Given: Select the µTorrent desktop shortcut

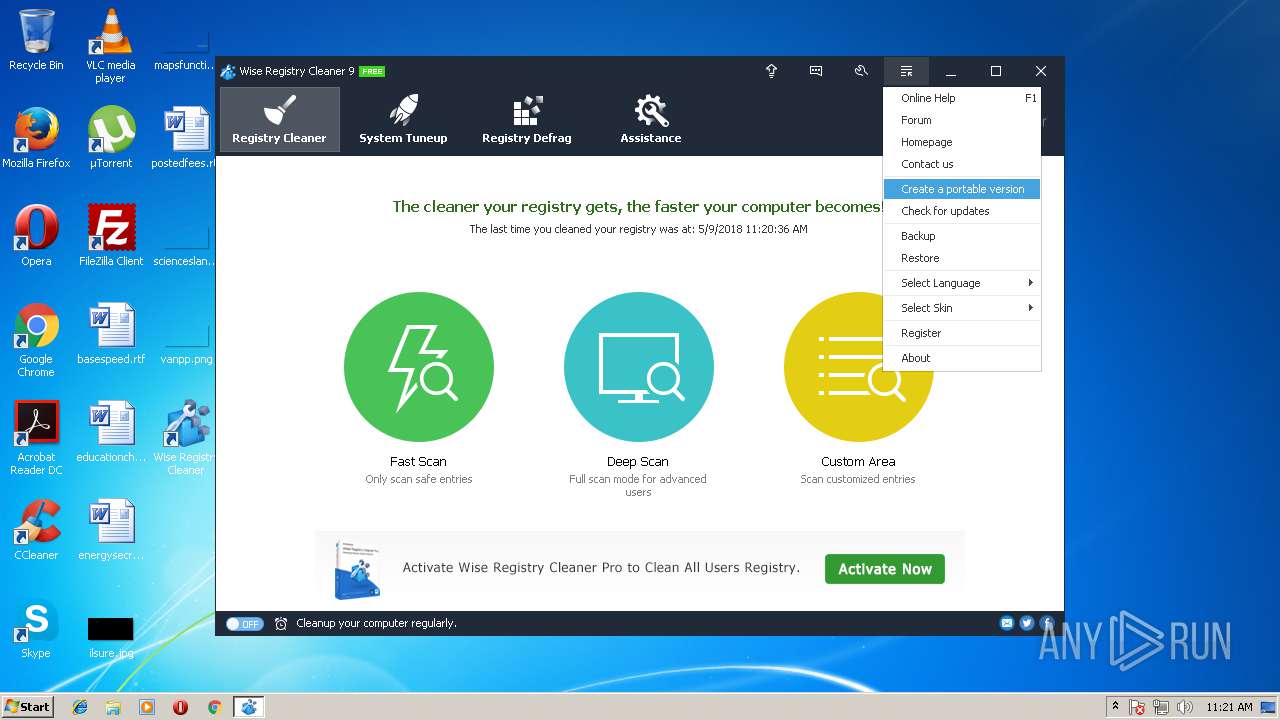Looking at the screenshot, I should (111, 138).
